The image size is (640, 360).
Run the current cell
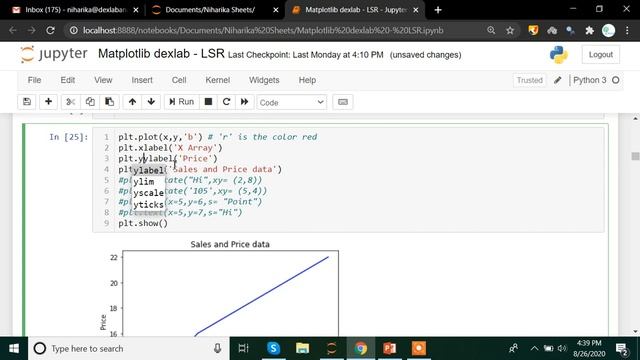pos(182,102)
